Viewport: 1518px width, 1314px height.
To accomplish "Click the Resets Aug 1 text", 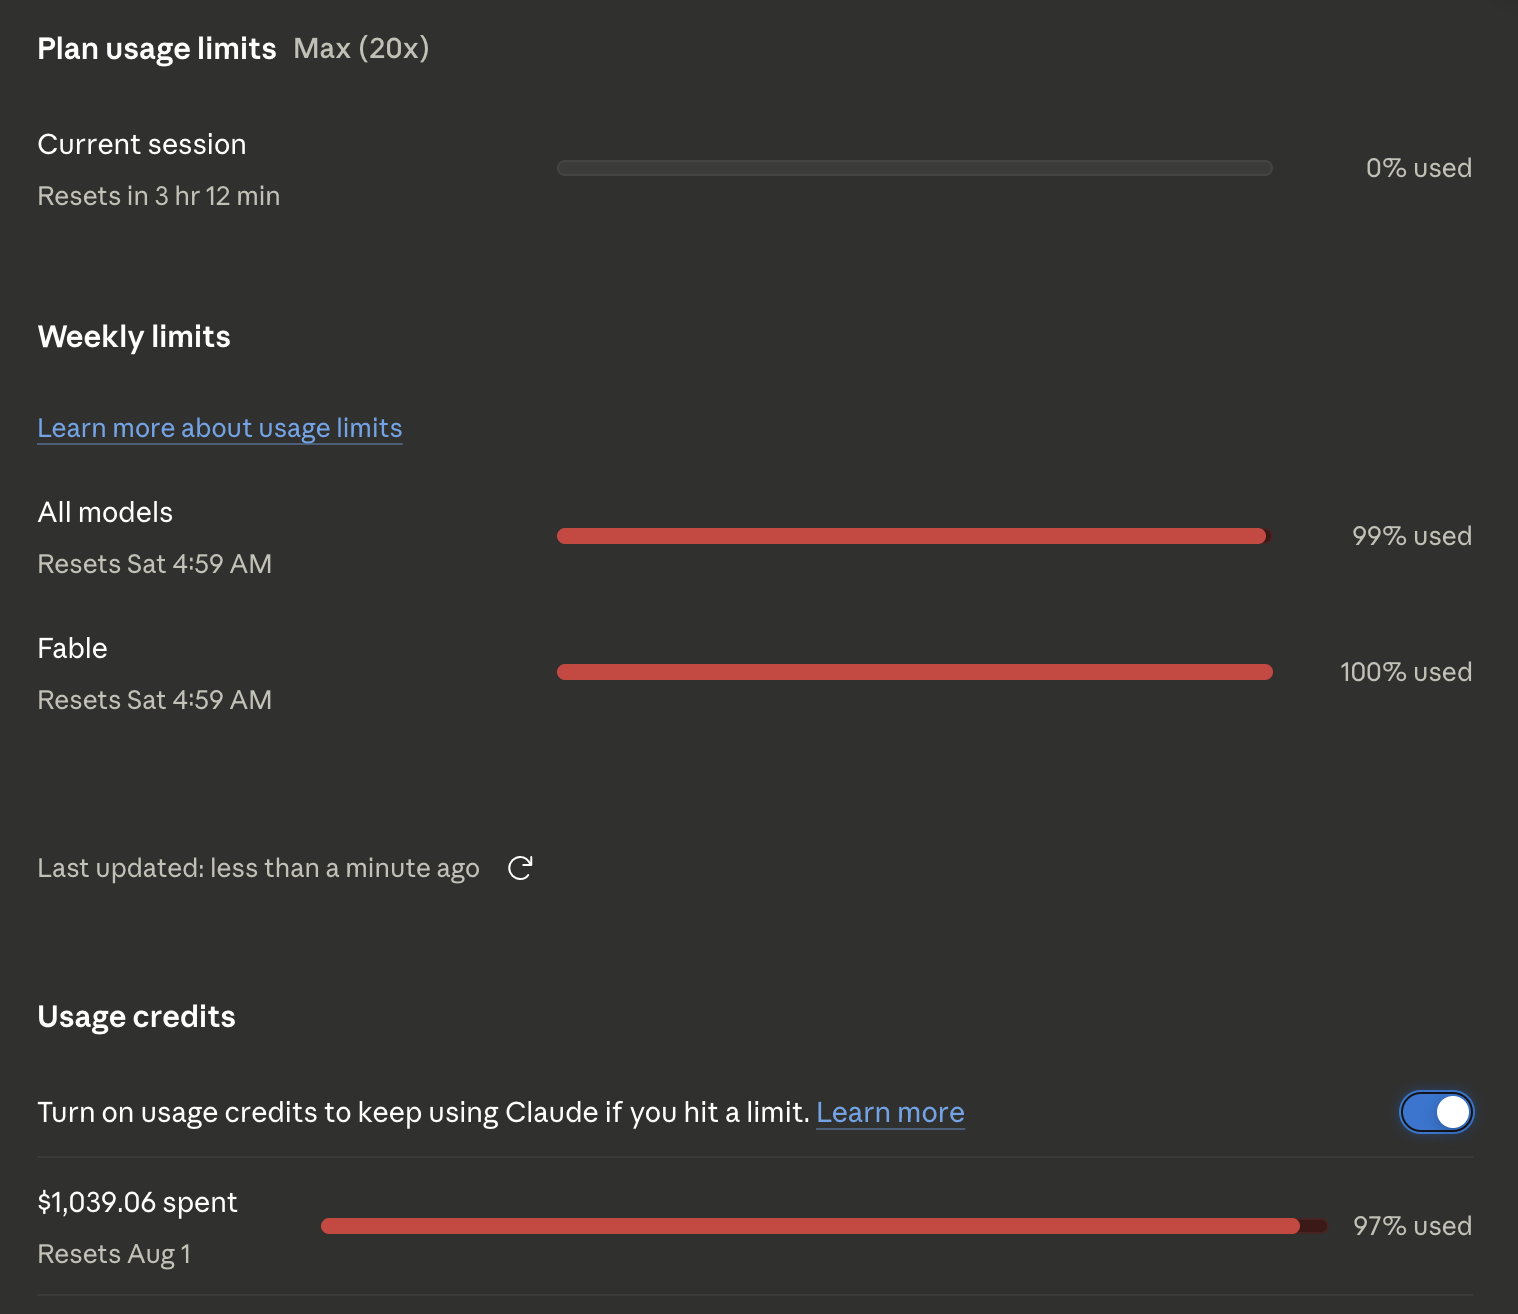I will 114,1254.
